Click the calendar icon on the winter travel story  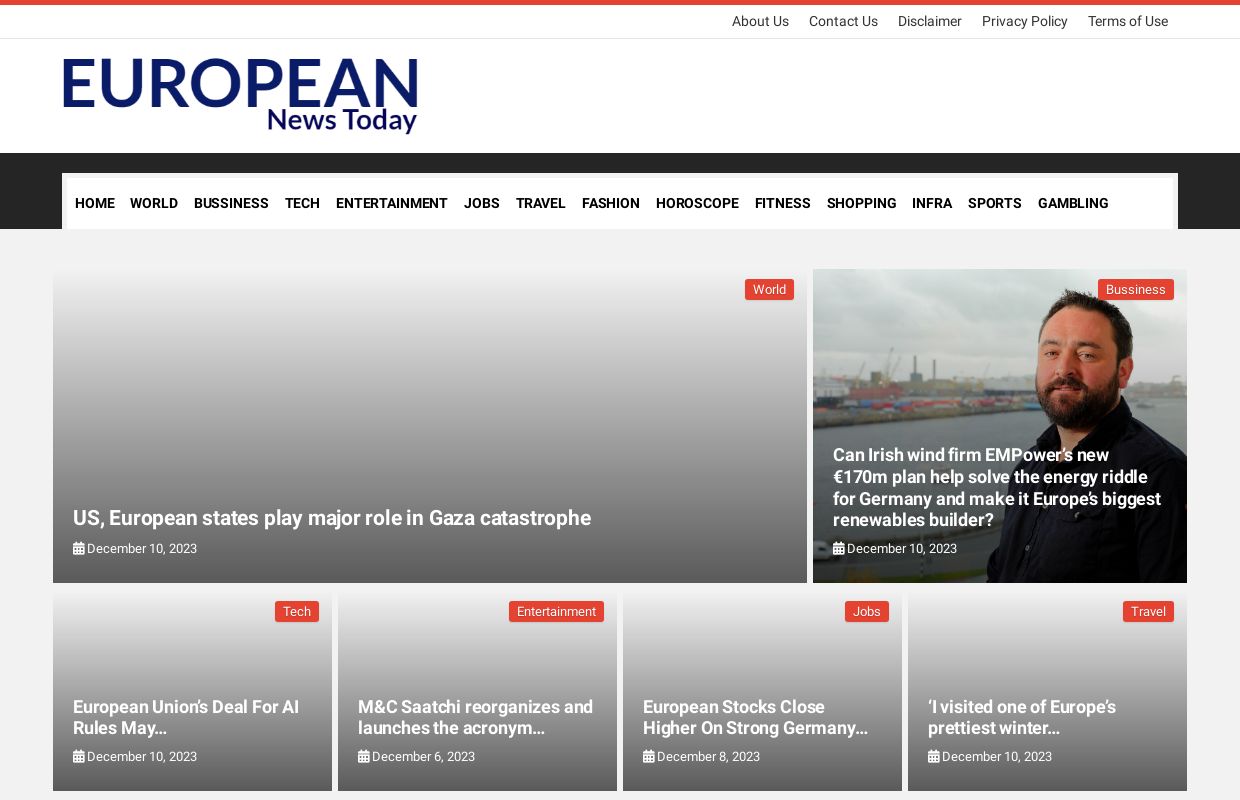point(934,756)
